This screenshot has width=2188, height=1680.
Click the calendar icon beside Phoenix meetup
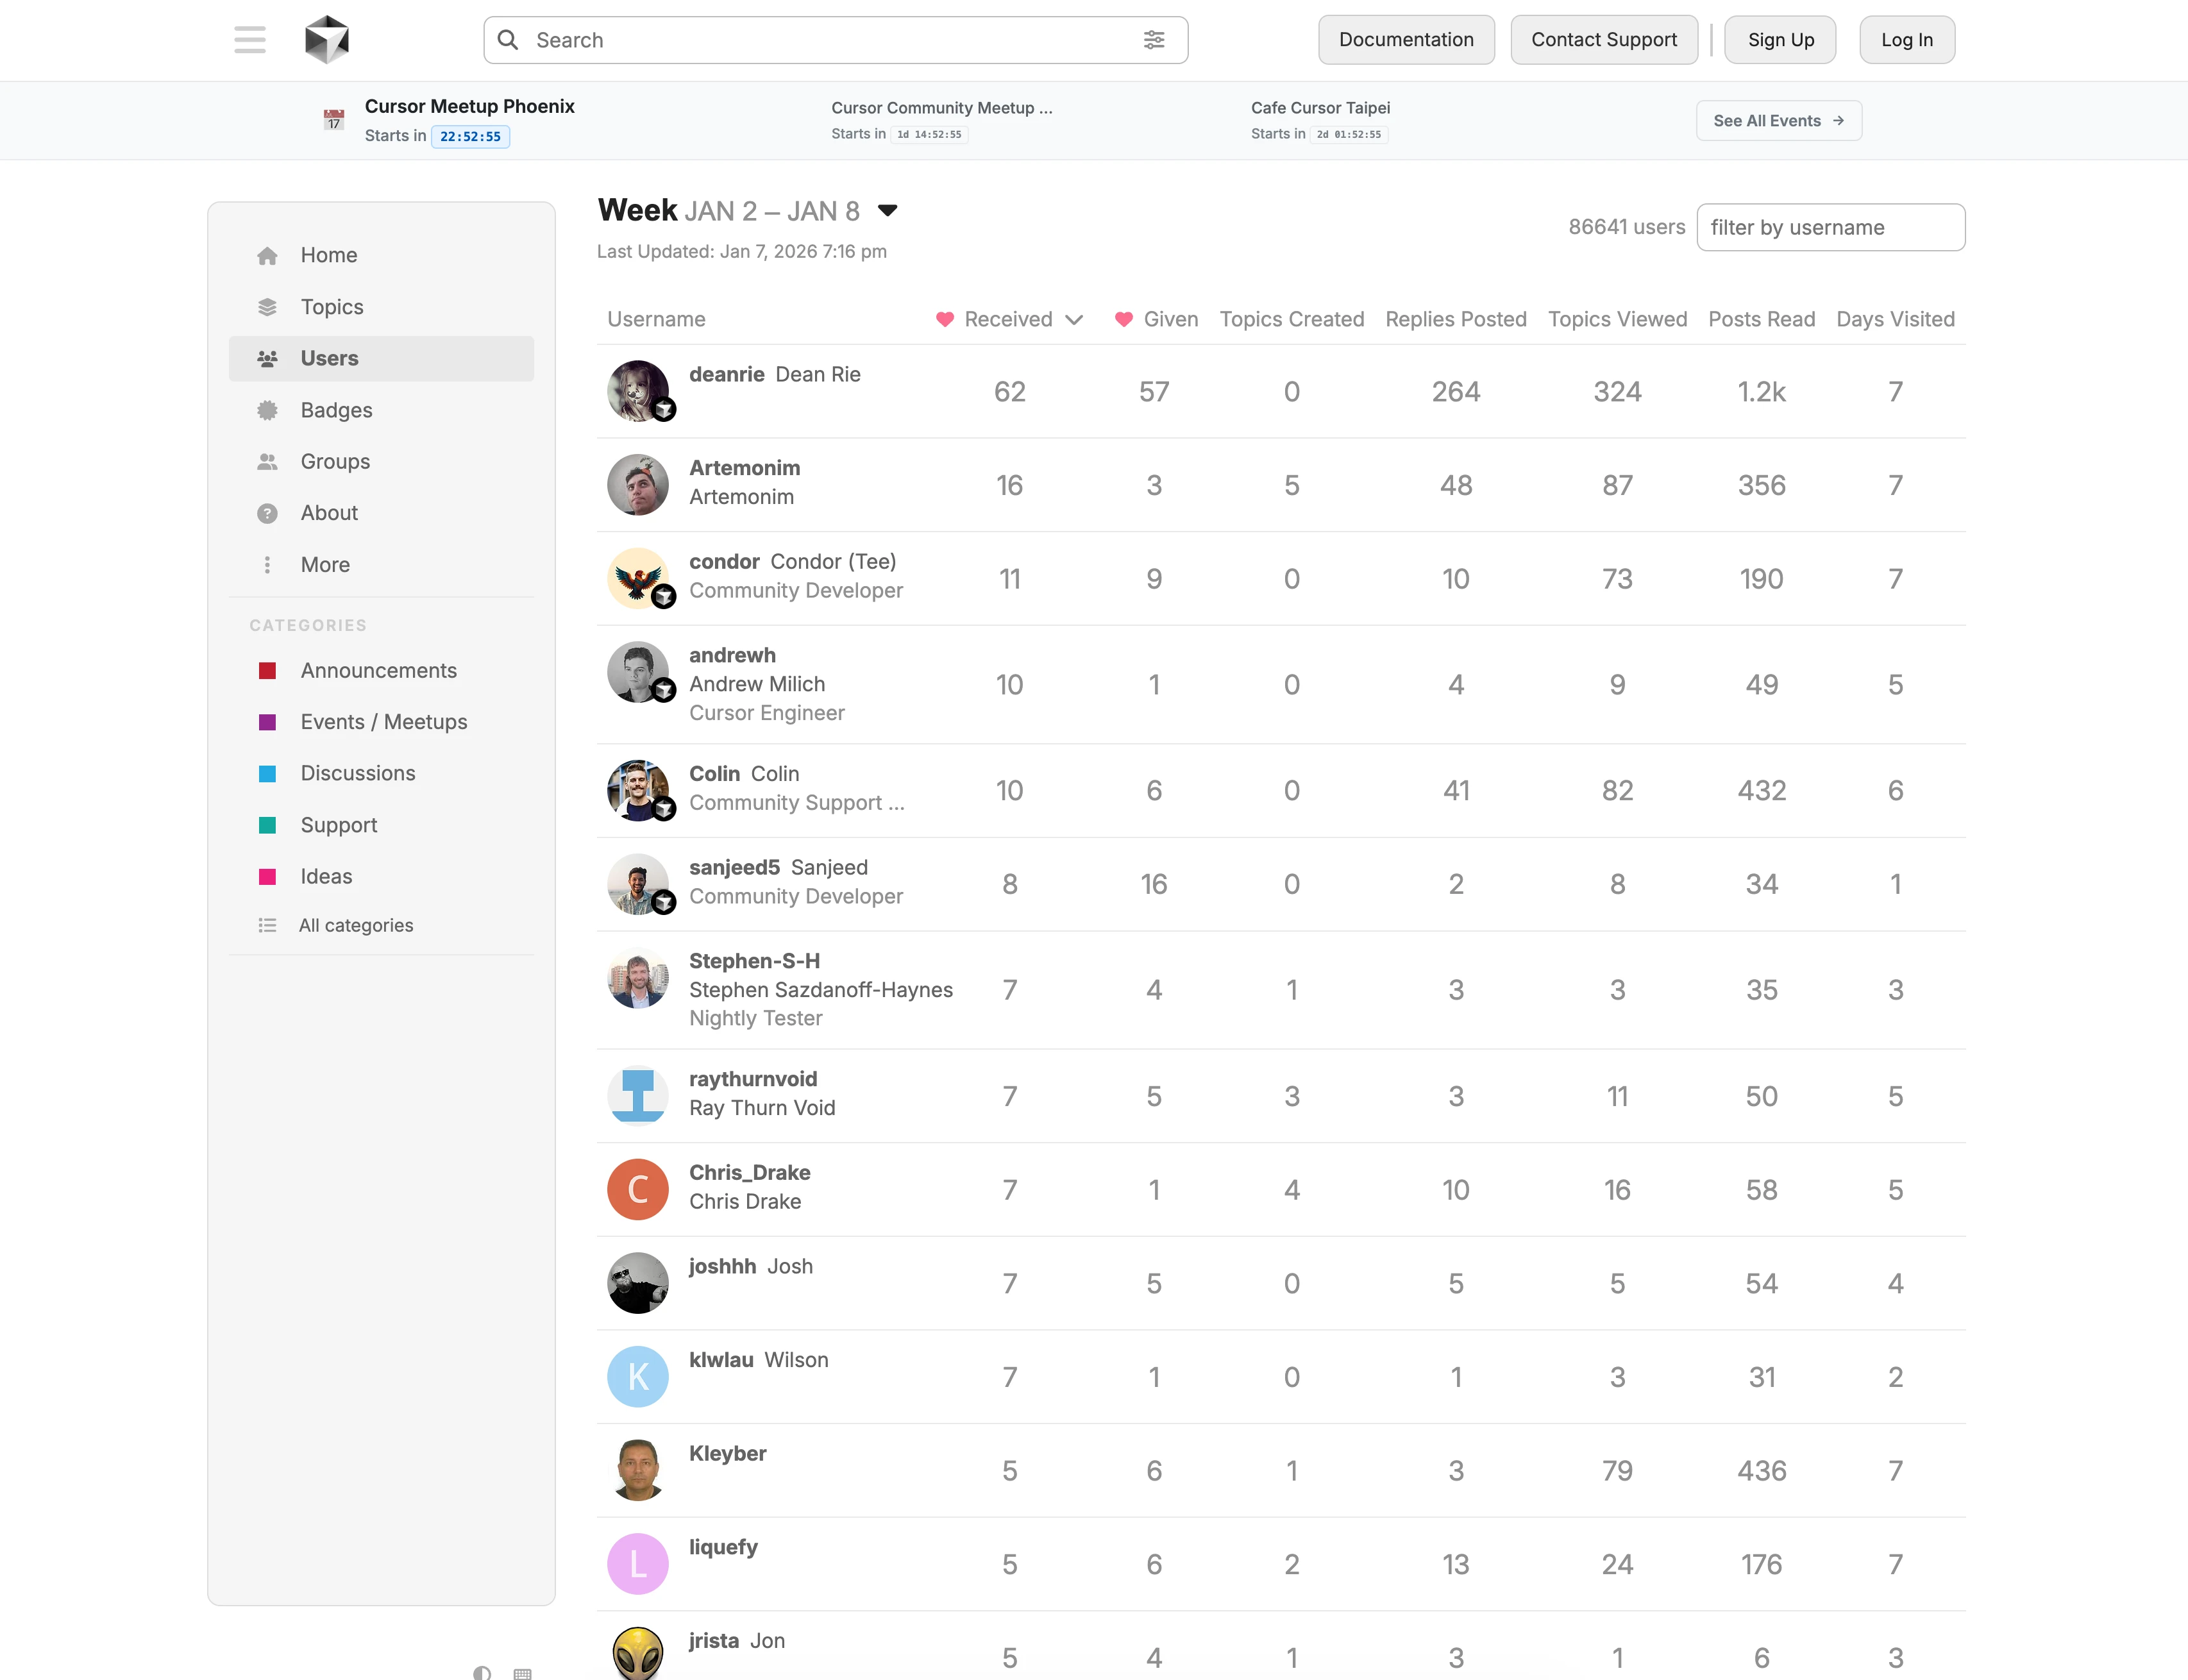pyautogui.click(x=334, y=120)
